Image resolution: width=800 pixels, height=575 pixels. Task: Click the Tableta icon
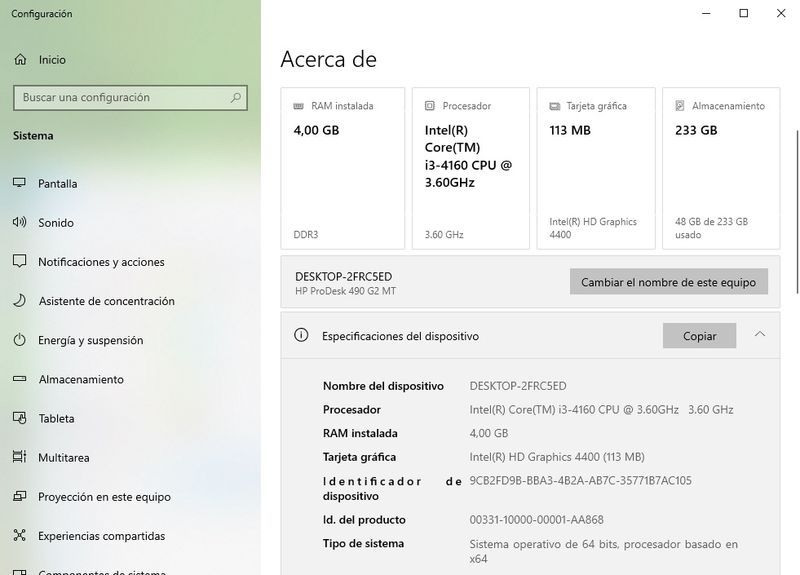click(x=19, y=418)
